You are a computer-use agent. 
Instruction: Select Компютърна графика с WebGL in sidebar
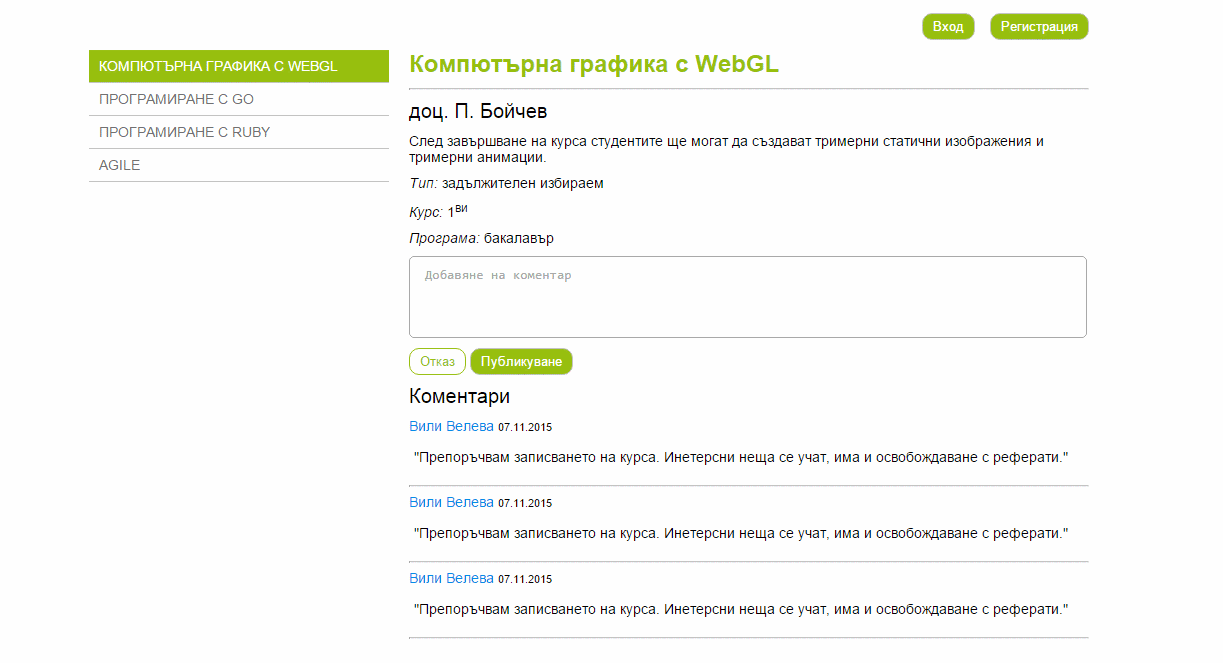pyautogui.click(x=238, y=67)
